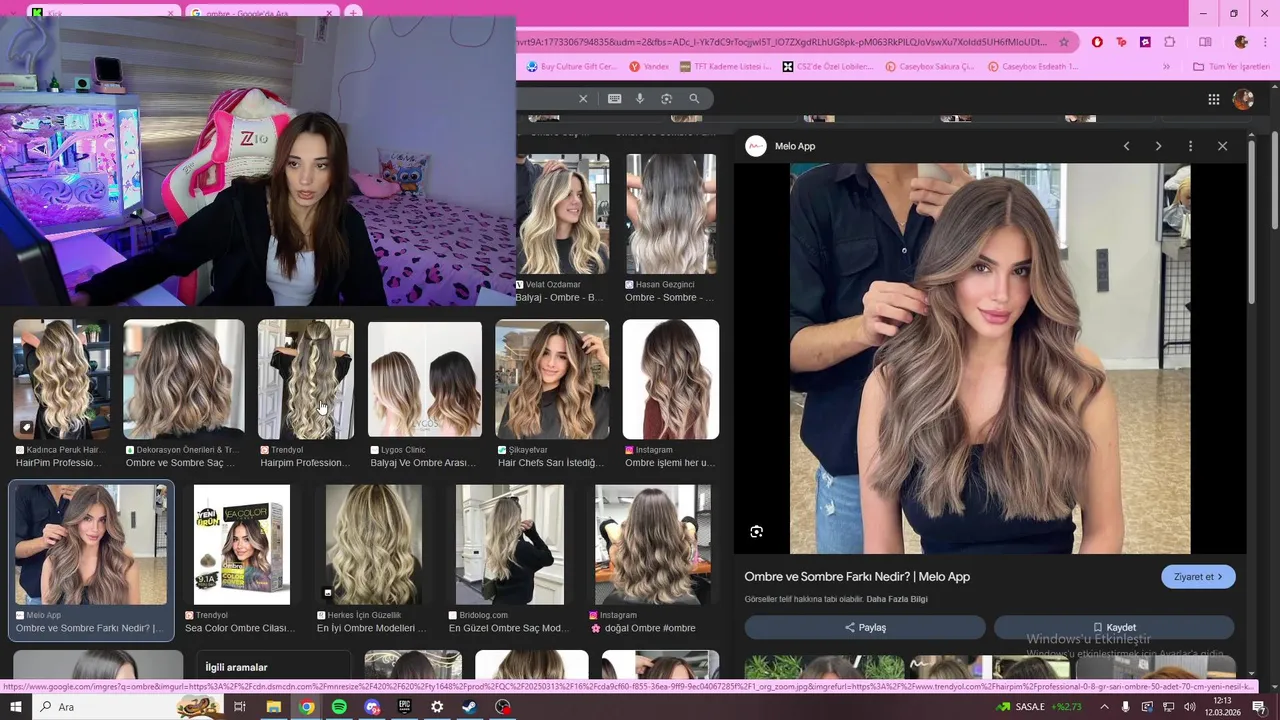Open the Caseybox Esdeath bookmark
This screenshot has height=720, width=1280.
click(x=1033, y=67)
